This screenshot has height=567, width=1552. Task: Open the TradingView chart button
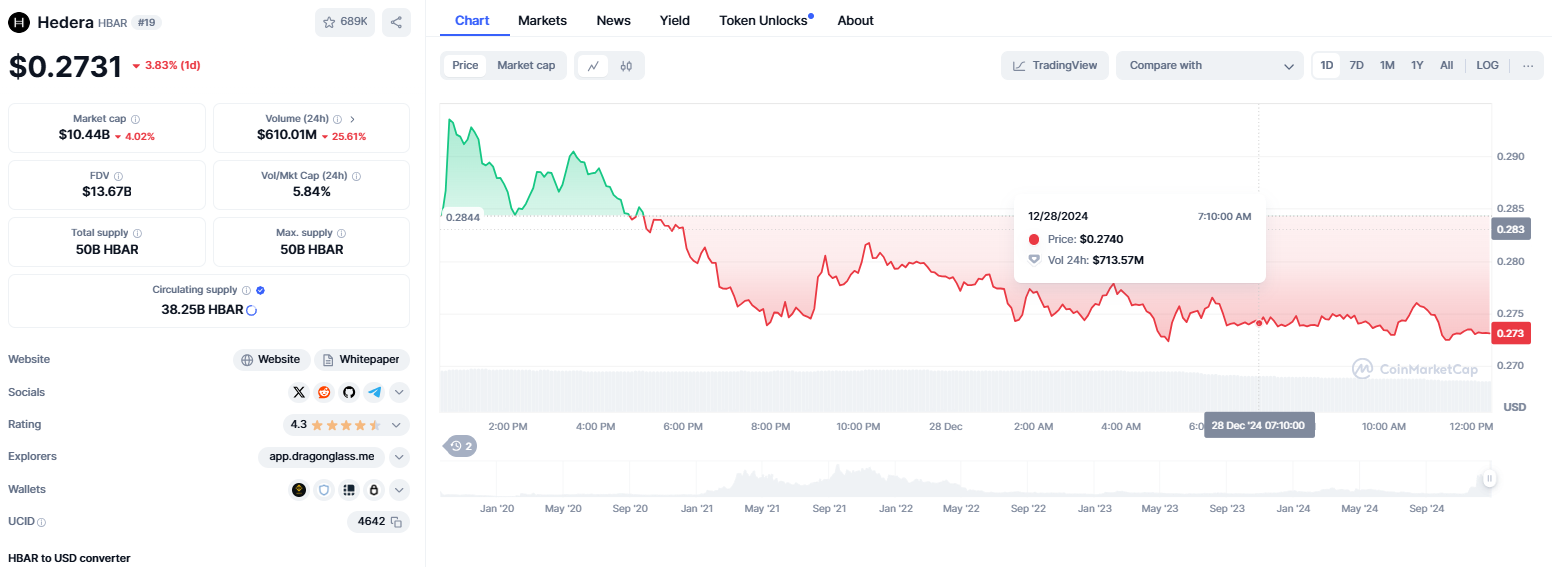[x=1055, y=65]
